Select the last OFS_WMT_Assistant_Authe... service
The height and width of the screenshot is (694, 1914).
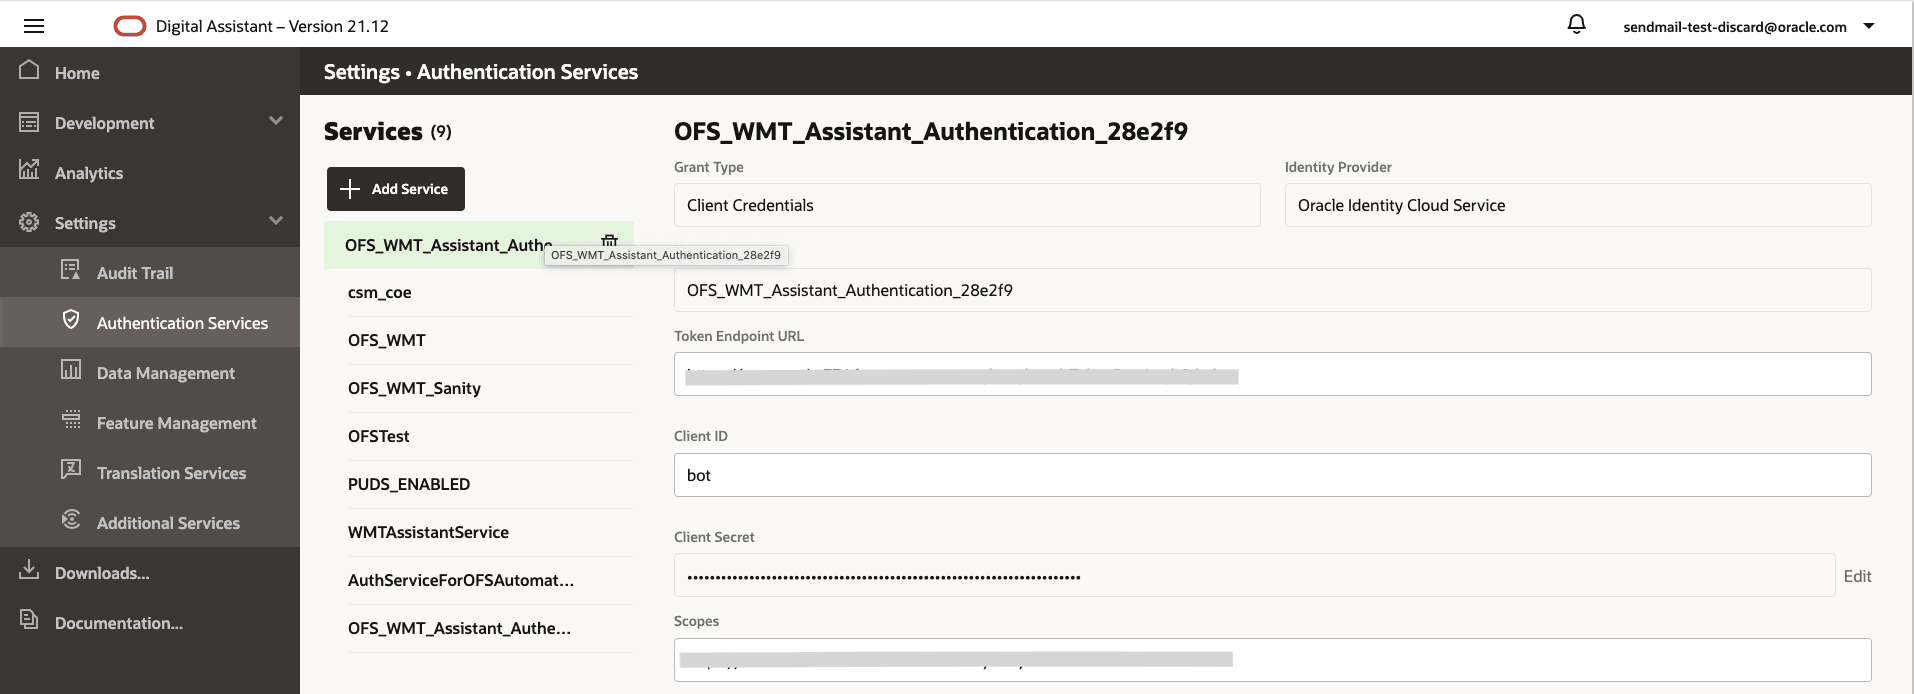tap(490, 628)
